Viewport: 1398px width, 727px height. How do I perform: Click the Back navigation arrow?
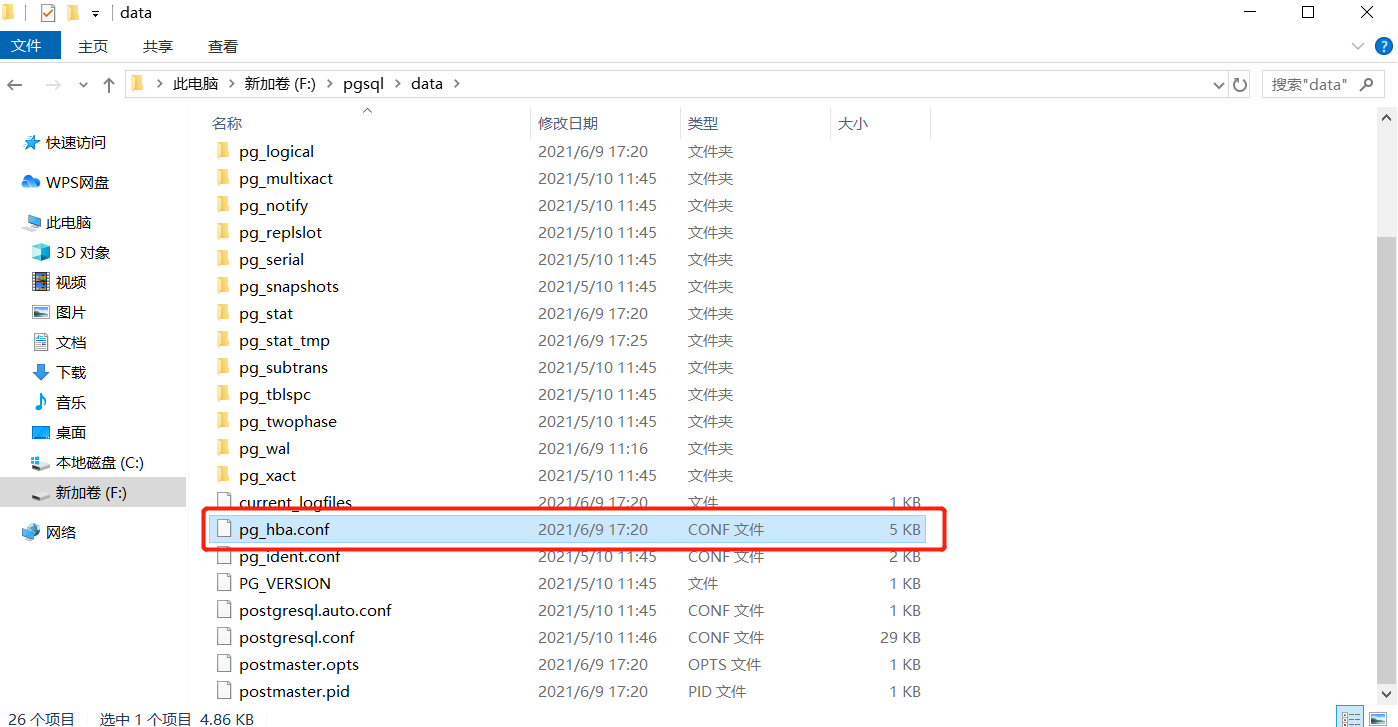(x=15, y=85)
